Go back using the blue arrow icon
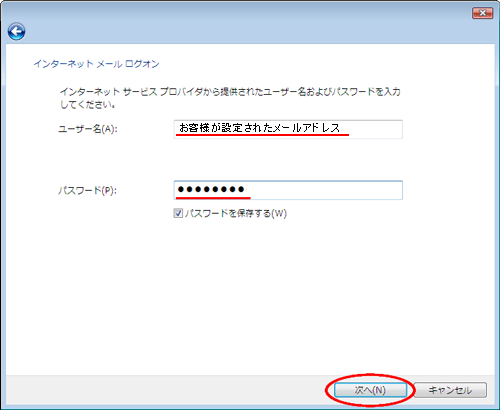The width and height of the screenshot is (500, 410). [x=16, y=32]
